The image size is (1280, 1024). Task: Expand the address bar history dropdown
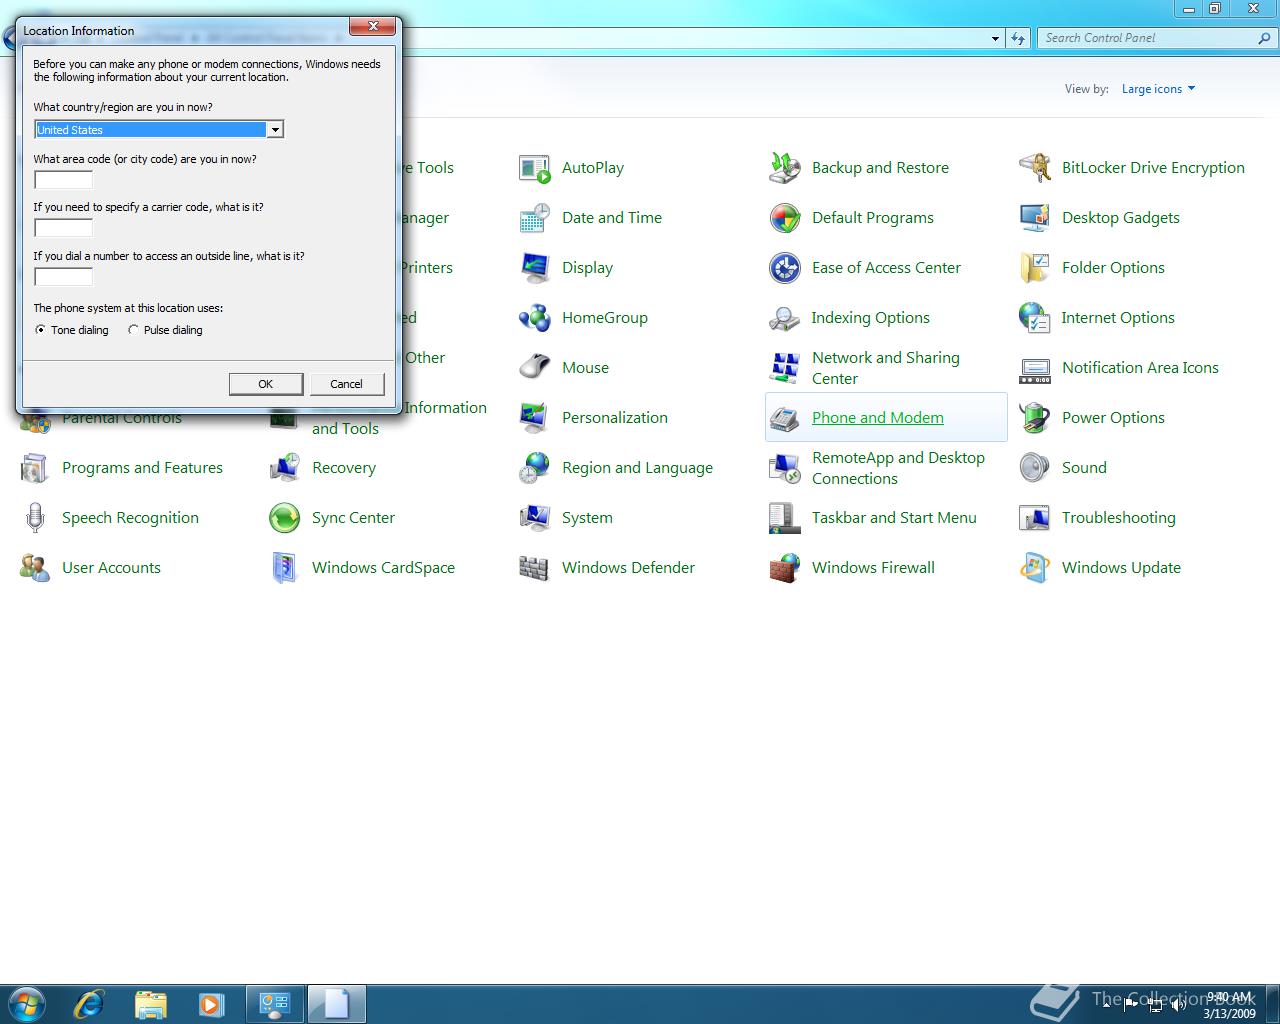(x=995, y=38)
